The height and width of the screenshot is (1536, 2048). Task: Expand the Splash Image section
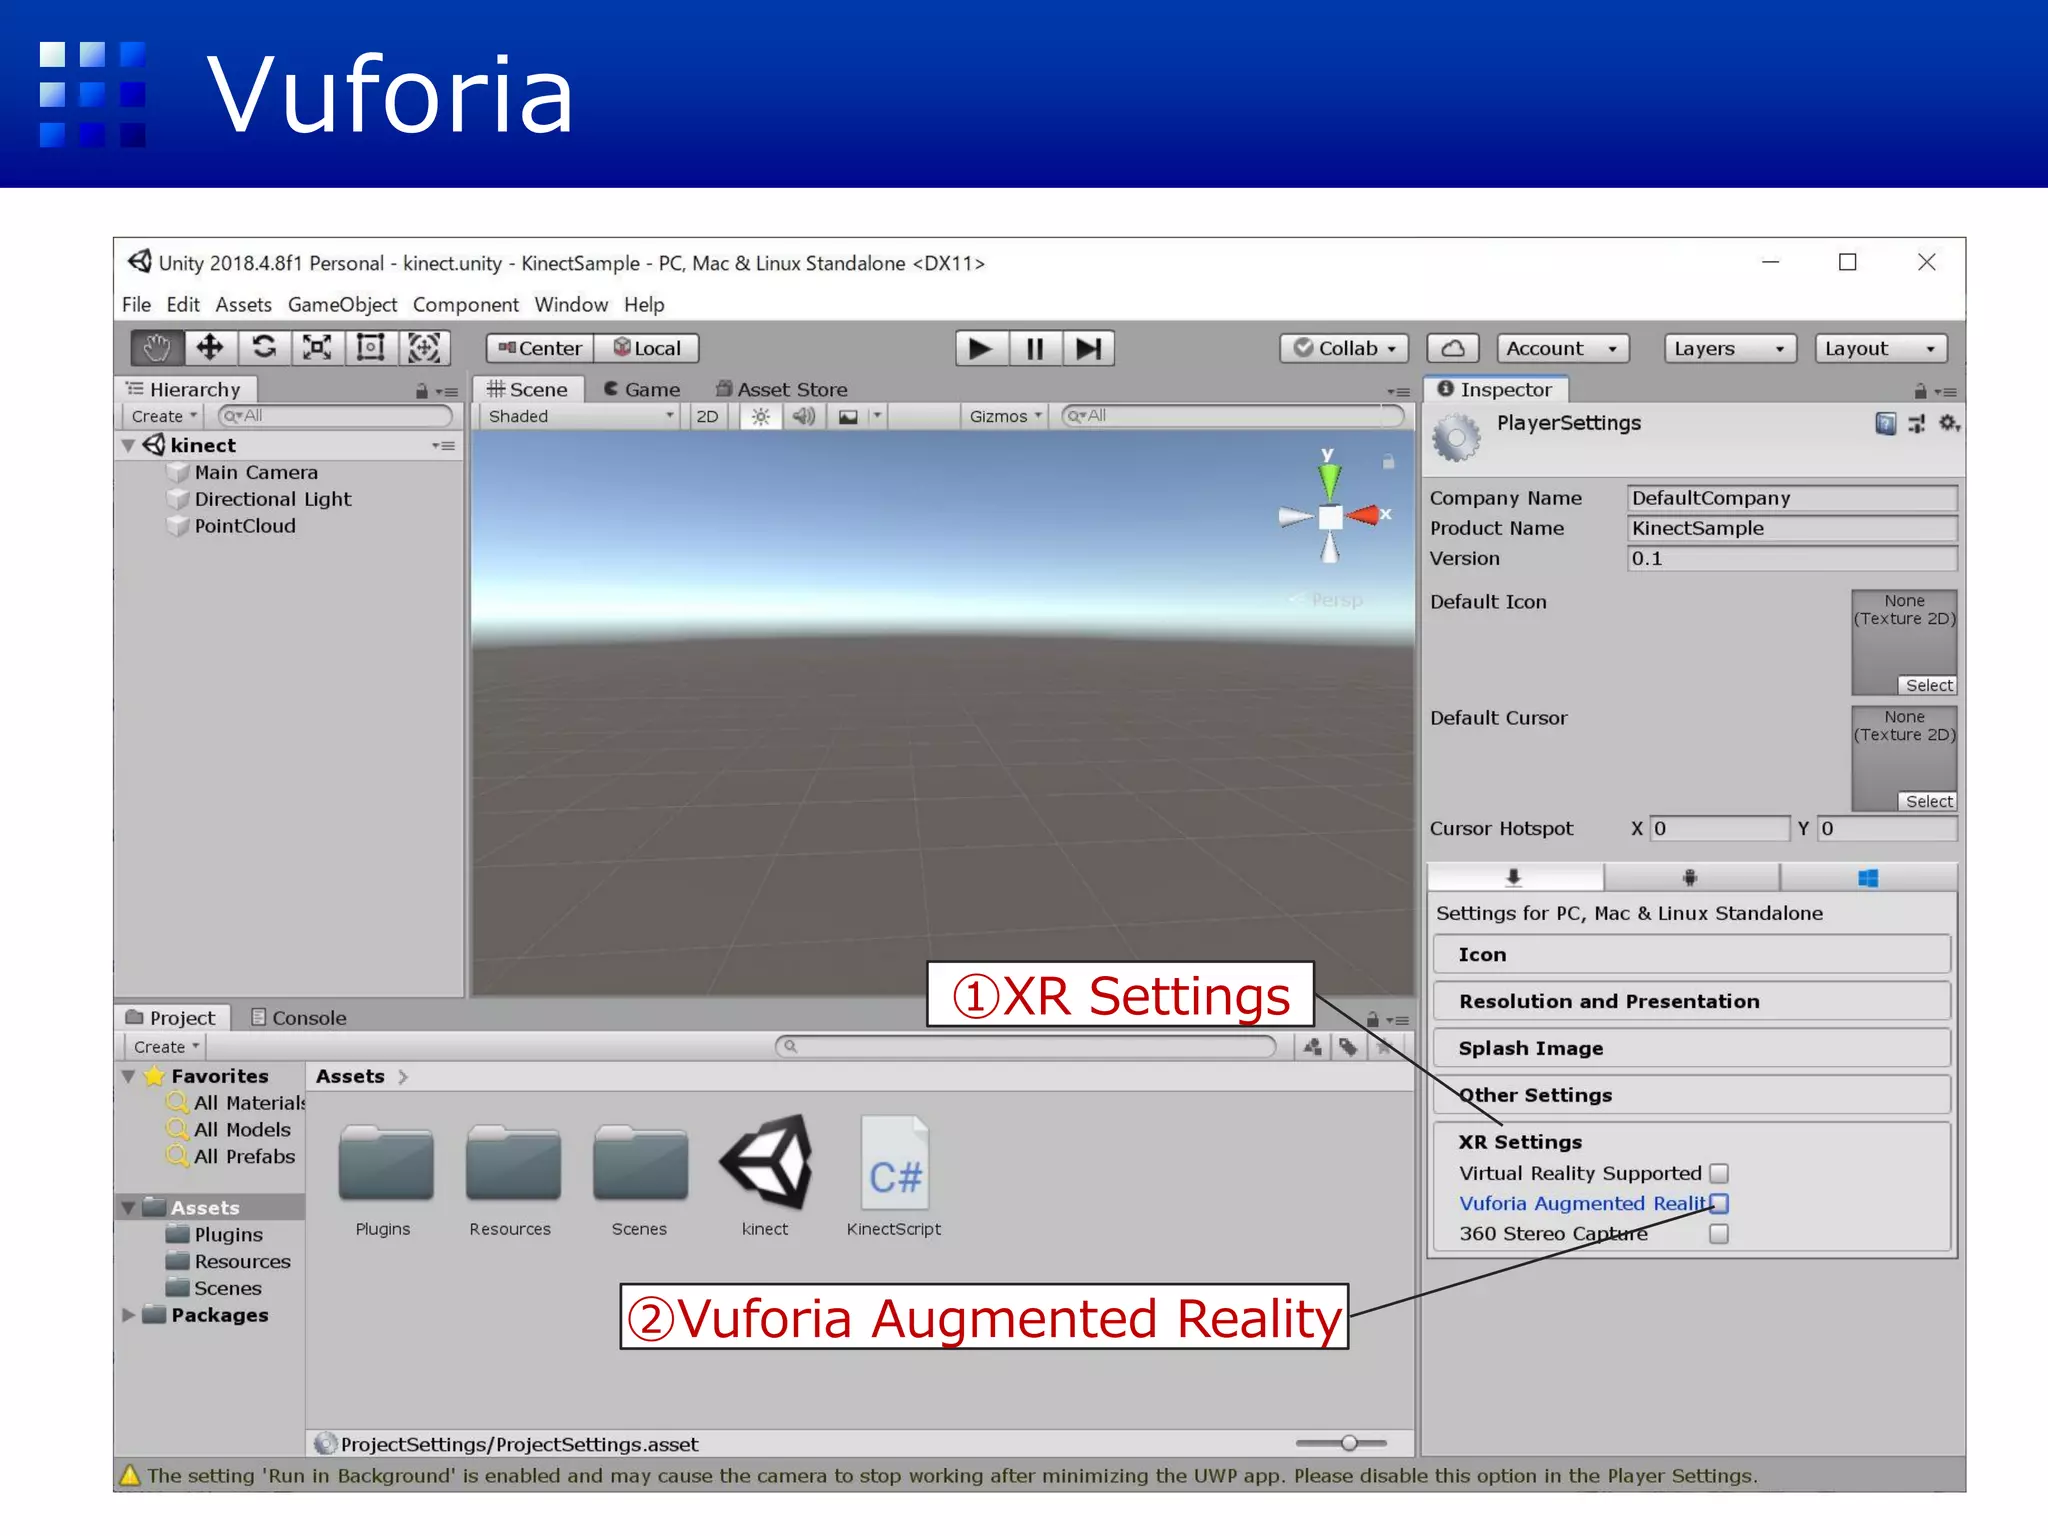click(x=1691, y=1048)
